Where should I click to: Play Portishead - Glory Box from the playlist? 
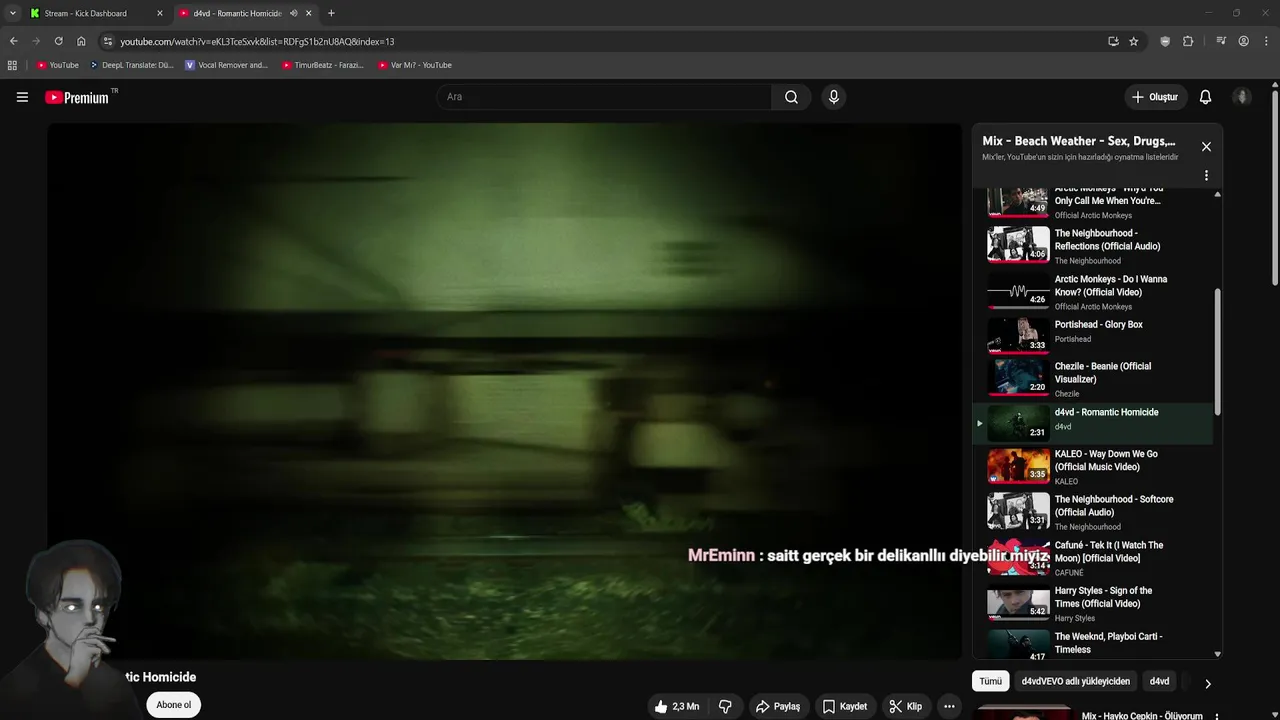click(1095, 334)
